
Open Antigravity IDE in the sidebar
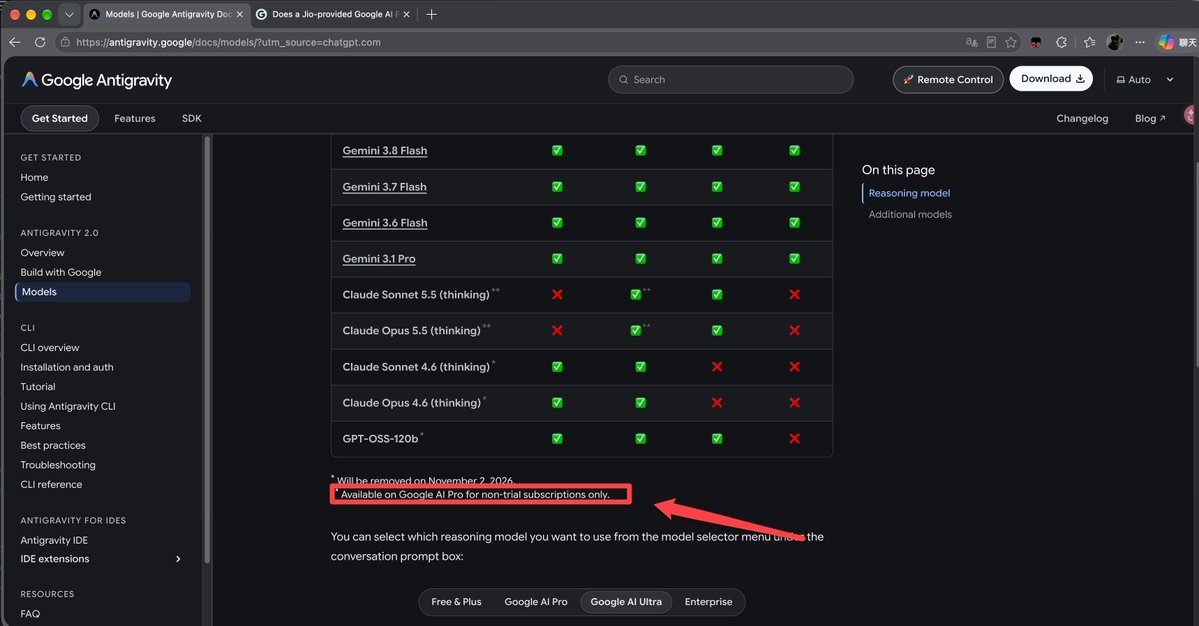(x=54, y=540)
